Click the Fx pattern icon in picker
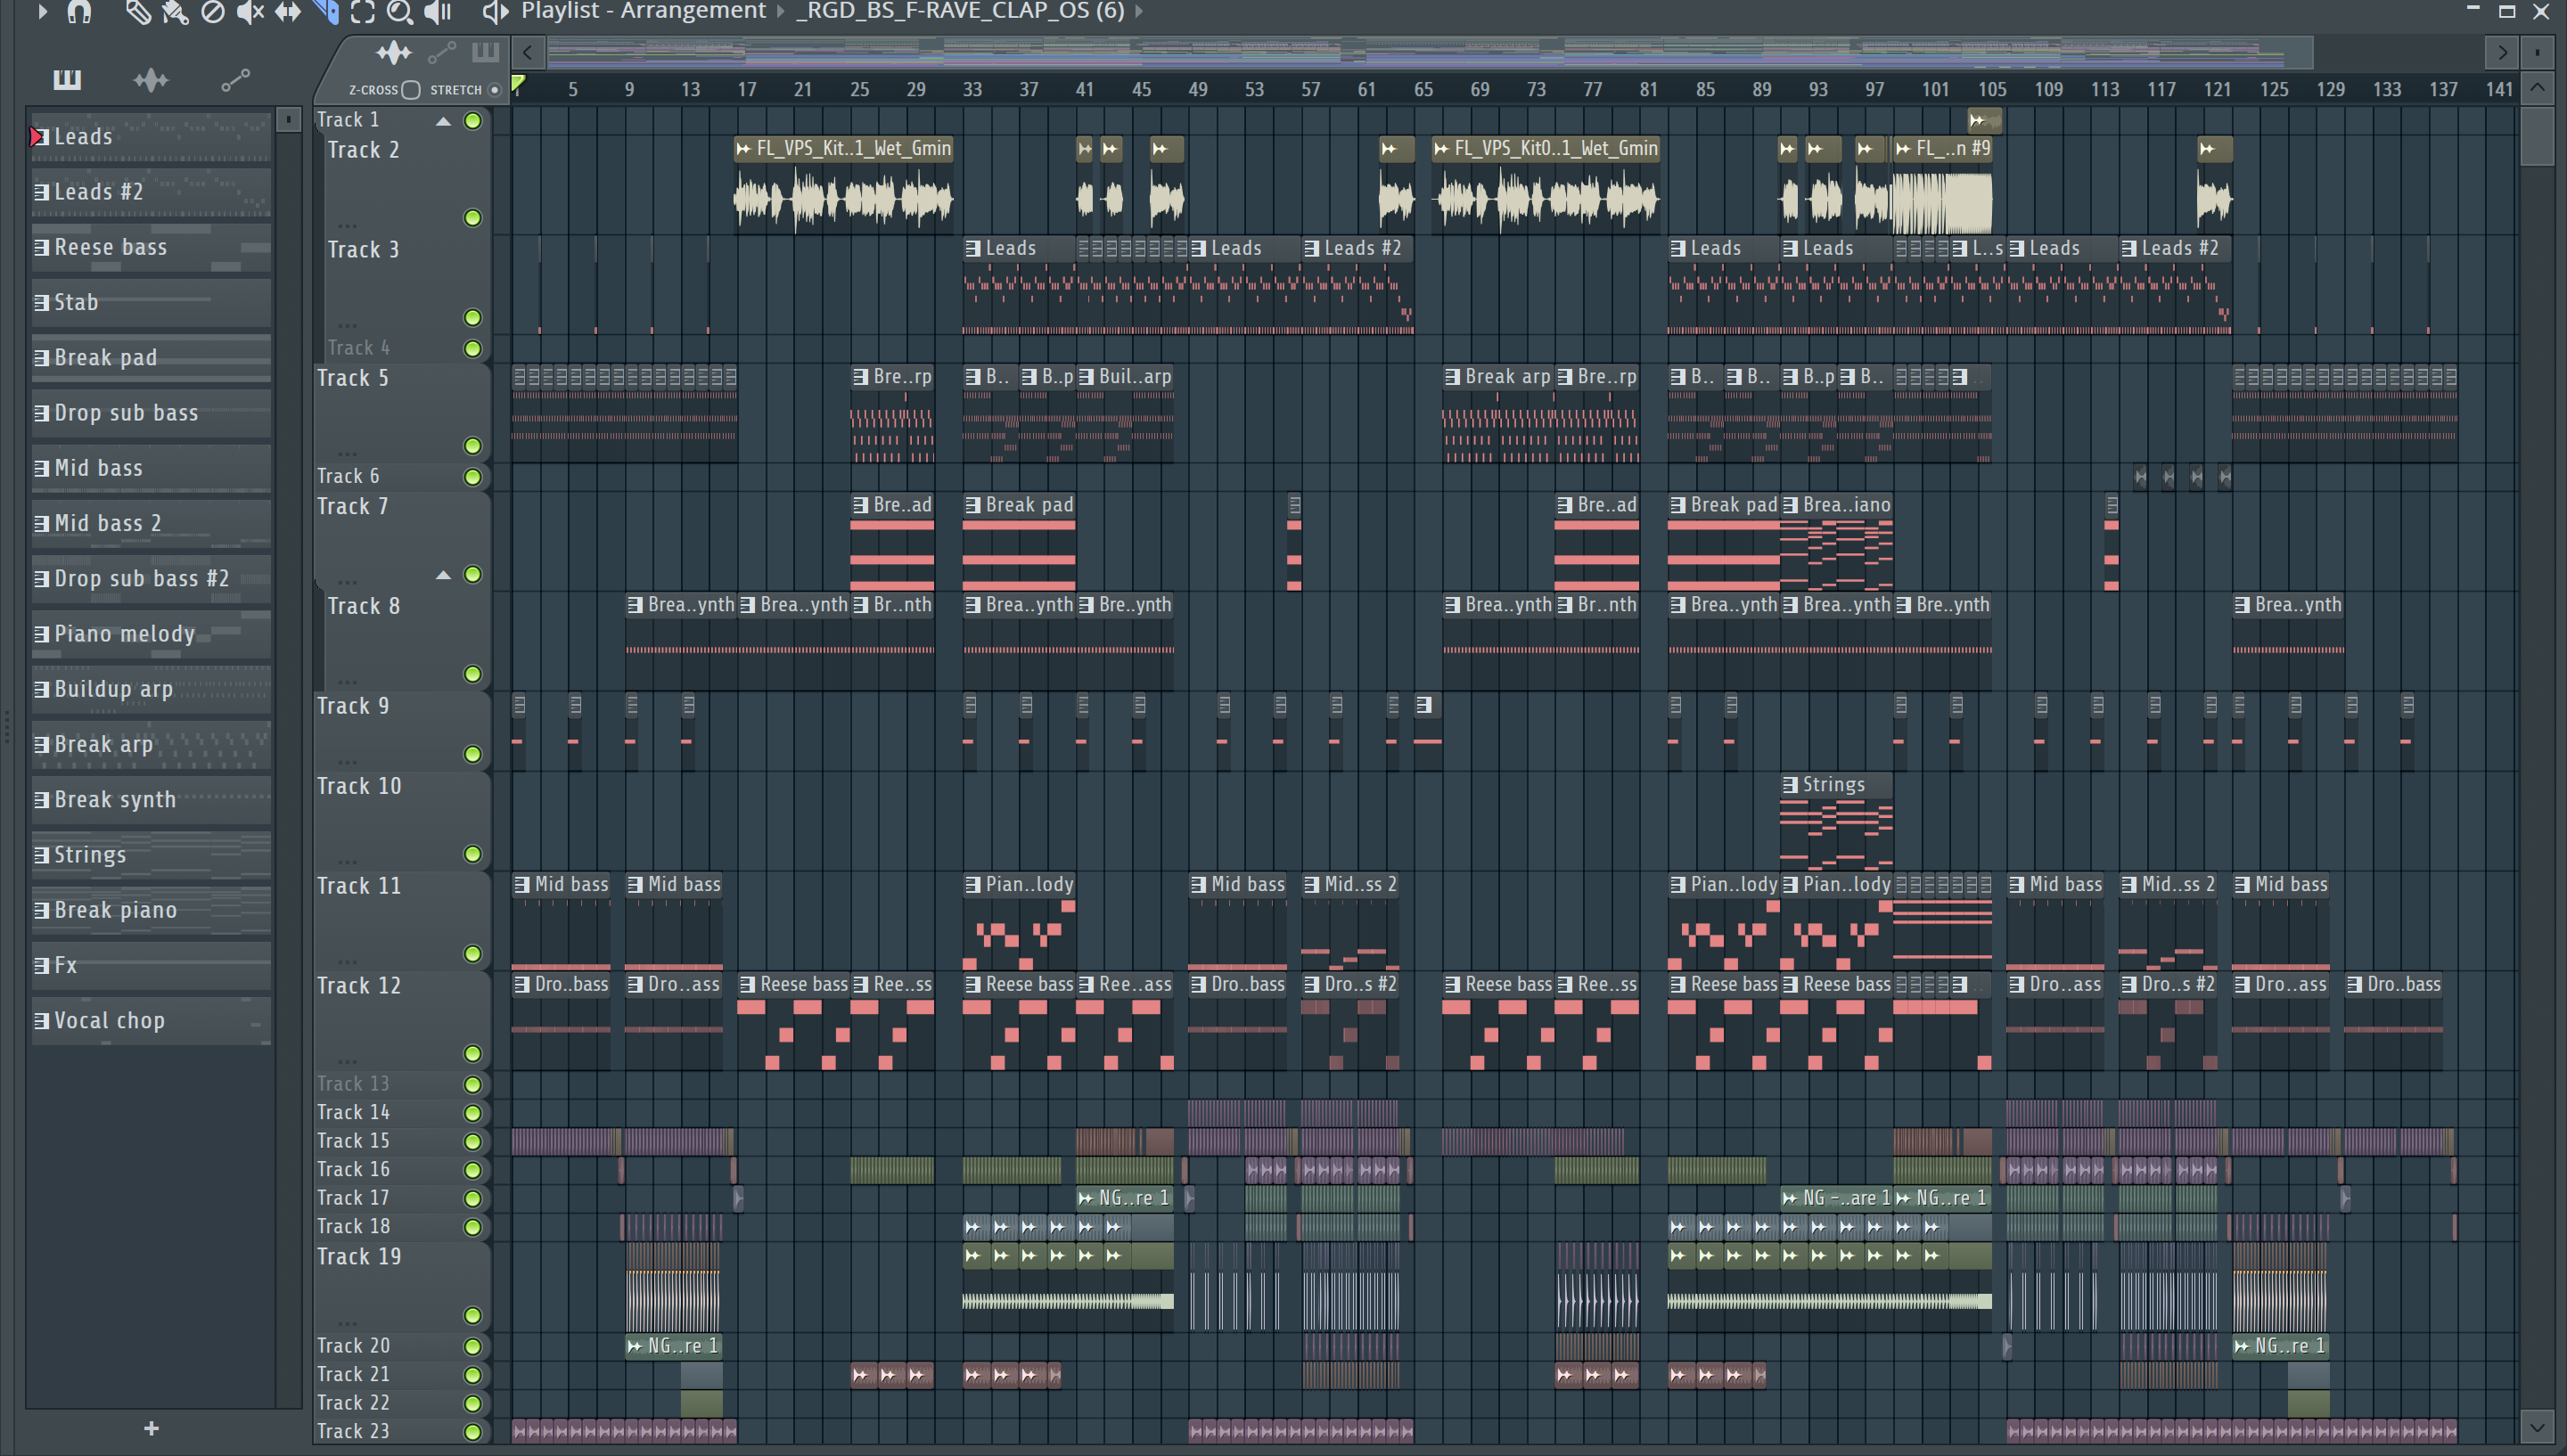The image size is (2567, 1456). tap(41, 965)
